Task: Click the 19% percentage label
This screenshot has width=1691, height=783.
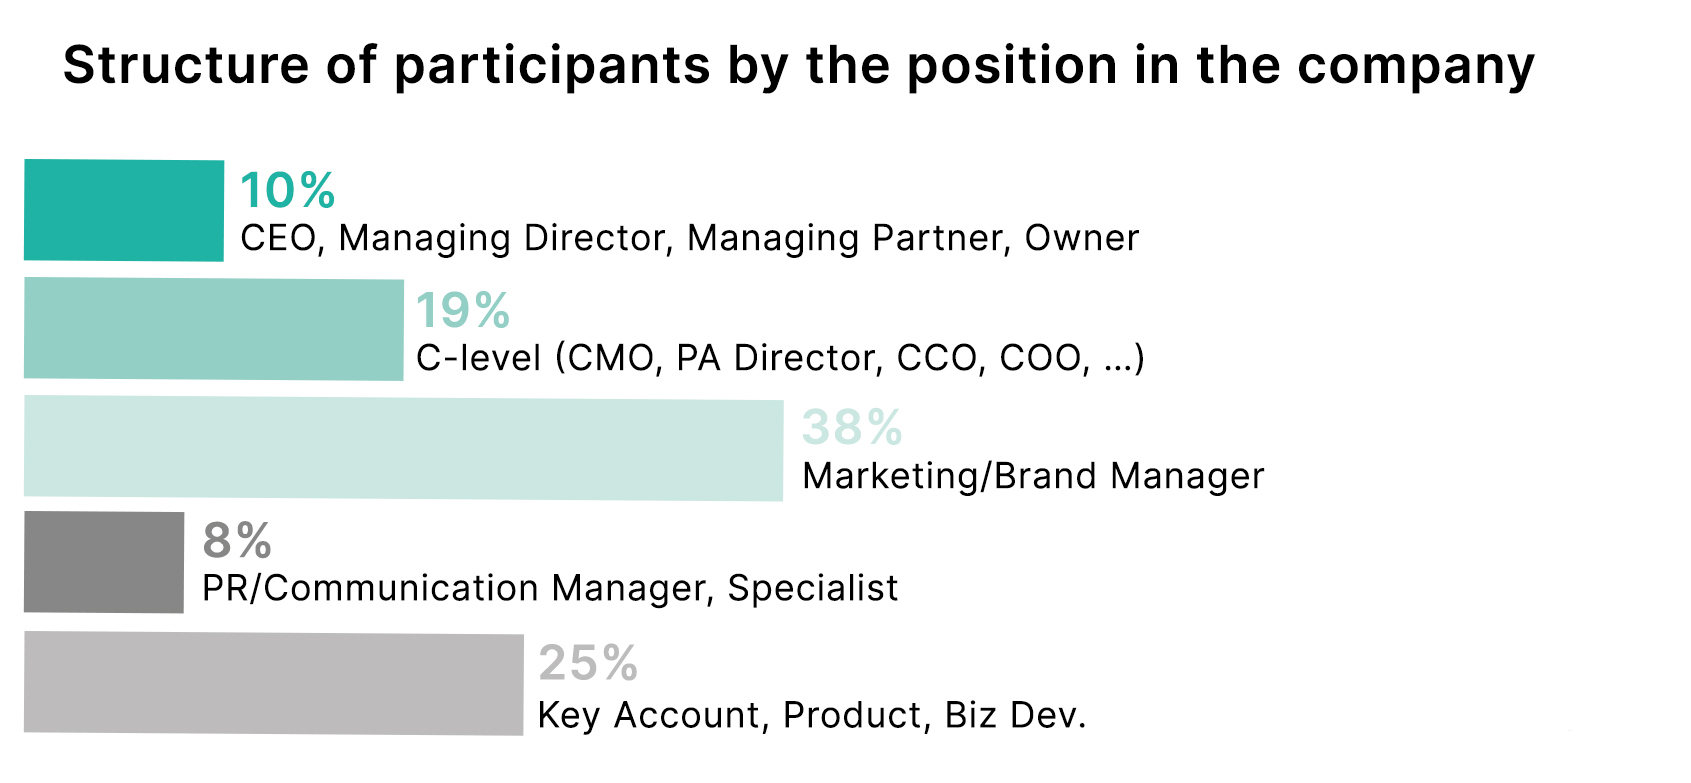Action: click(x=463, y=310)
